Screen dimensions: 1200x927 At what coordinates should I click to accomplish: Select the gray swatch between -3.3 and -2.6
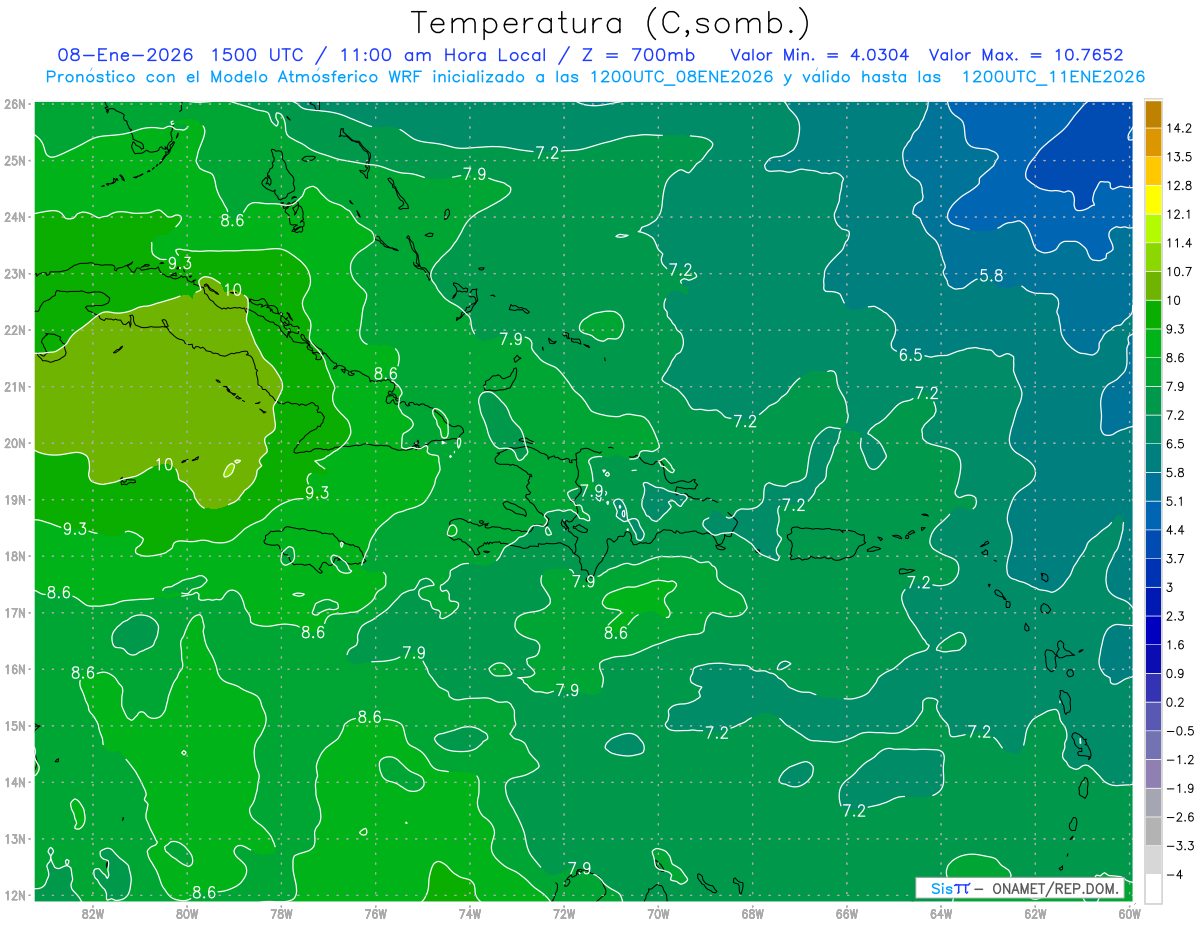(1153, 830)
